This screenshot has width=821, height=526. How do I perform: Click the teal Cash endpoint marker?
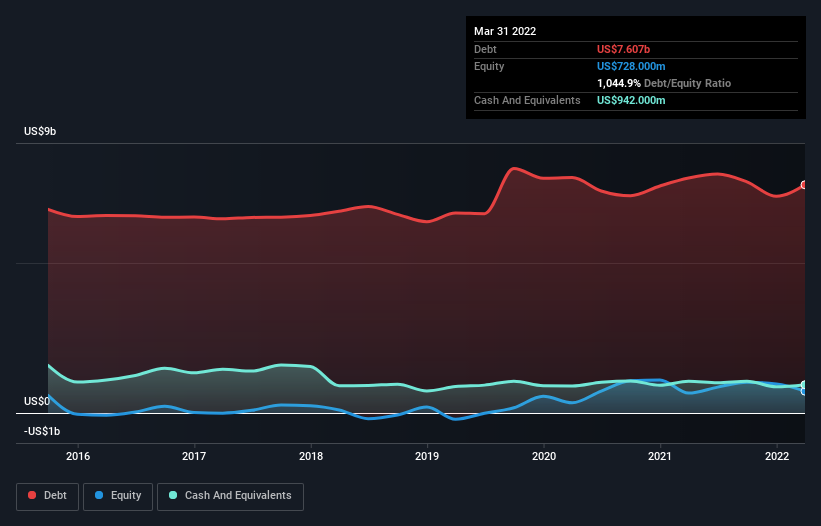point(804,385)
